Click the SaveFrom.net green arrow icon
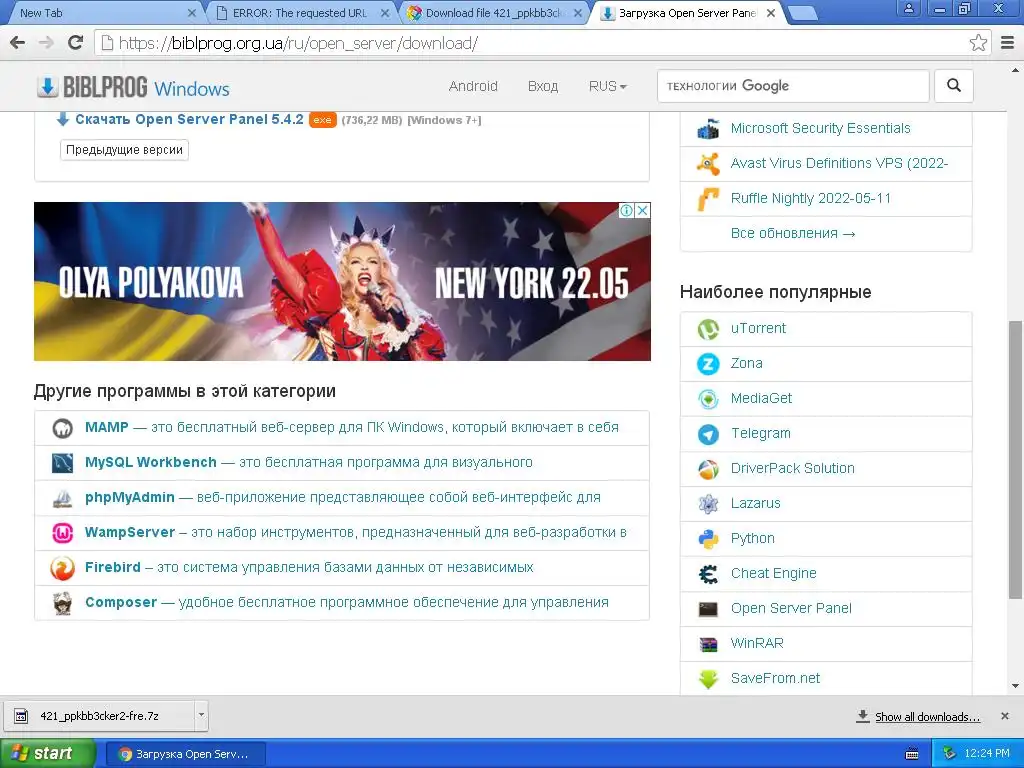 click(x=708, y=679)
